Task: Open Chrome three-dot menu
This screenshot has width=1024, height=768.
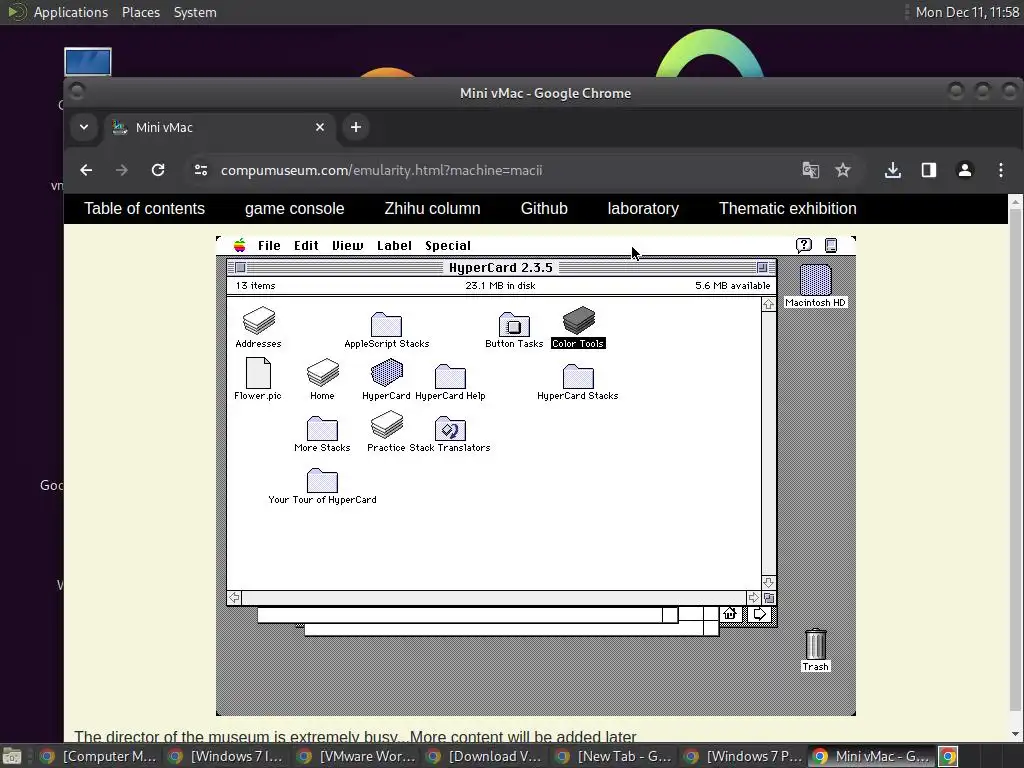Action: pyautogui.click(x=1000, y=170)
